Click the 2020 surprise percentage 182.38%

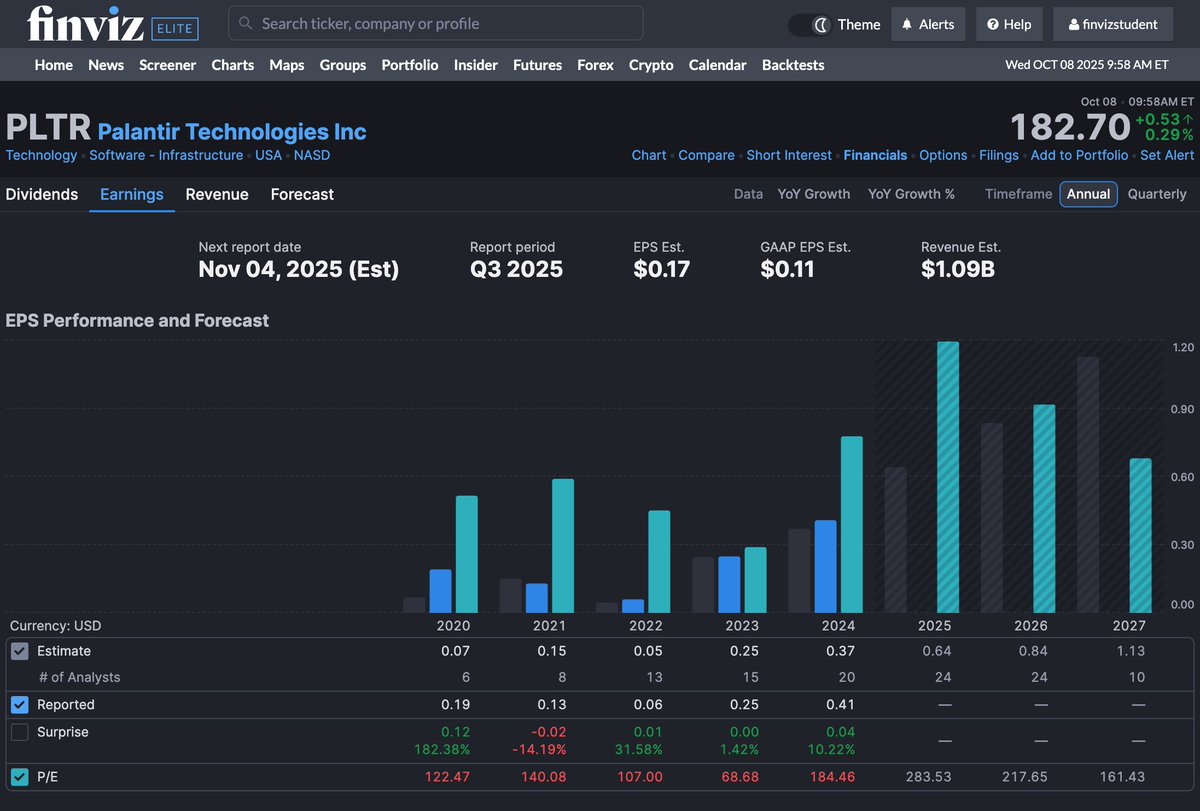pos(441,749)
